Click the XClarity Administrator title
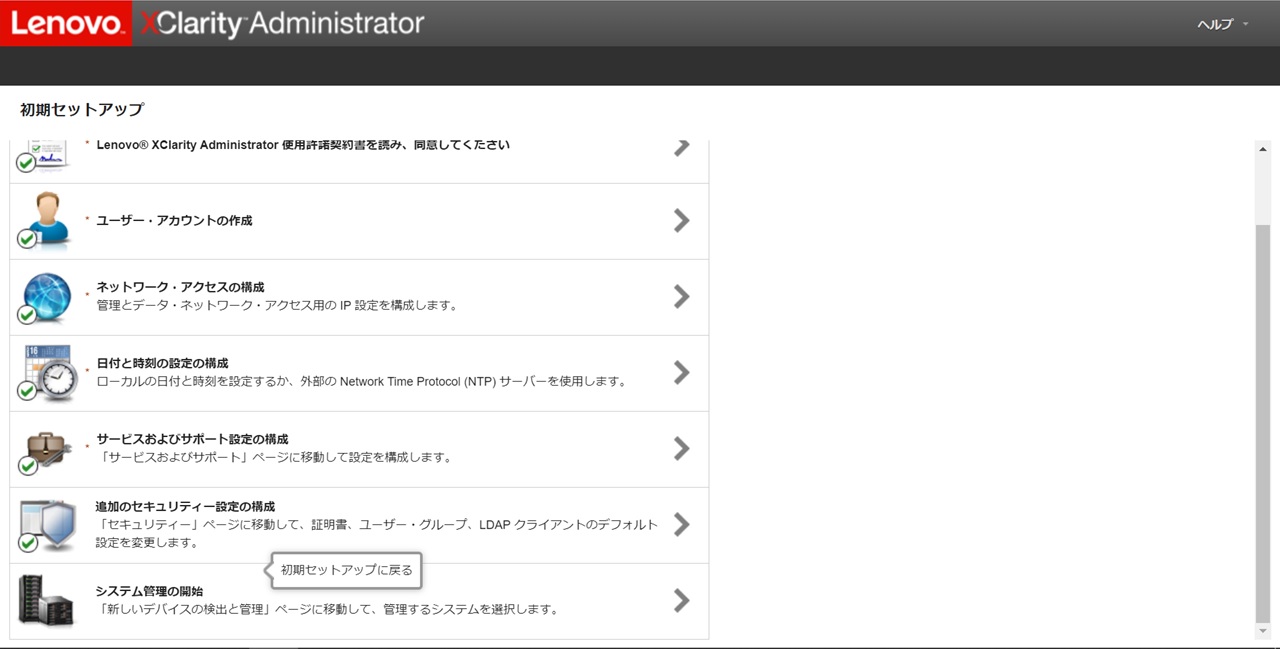Viewport: 1280px width, 649px height. pyautogui.click(x=282, y=23)
